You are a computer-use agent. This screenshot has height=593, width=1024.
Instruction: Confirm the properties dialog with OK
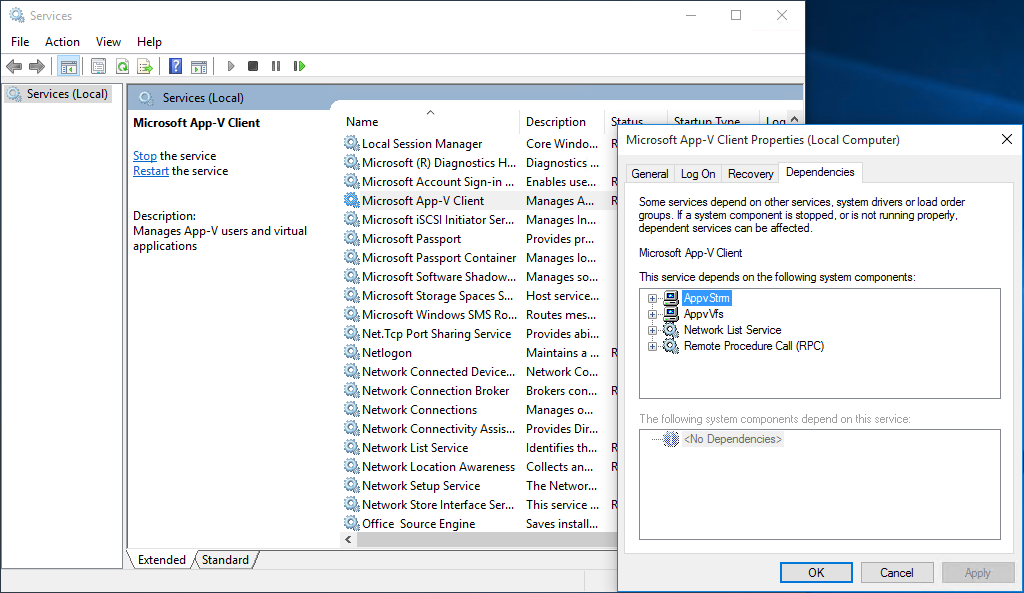pyautogui.click(x=816, y=573)
